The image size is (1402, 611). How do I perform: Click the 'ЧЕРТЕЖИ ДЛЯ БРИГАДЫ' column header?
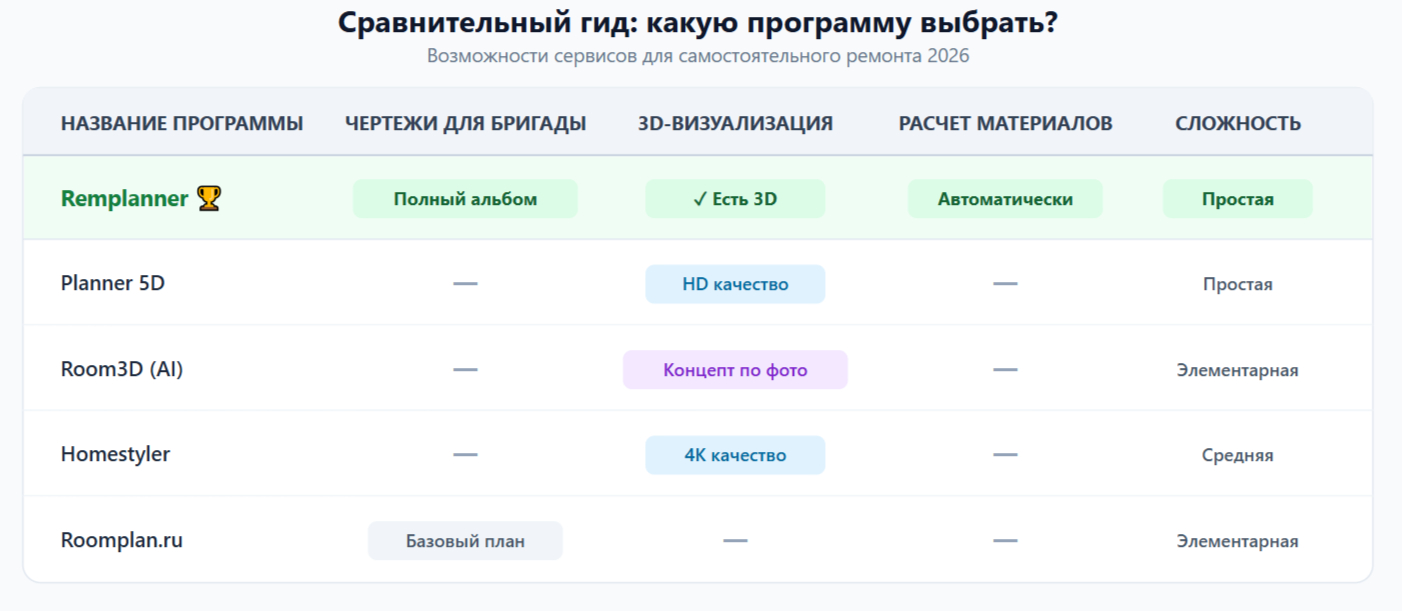[x=465, y=123]
